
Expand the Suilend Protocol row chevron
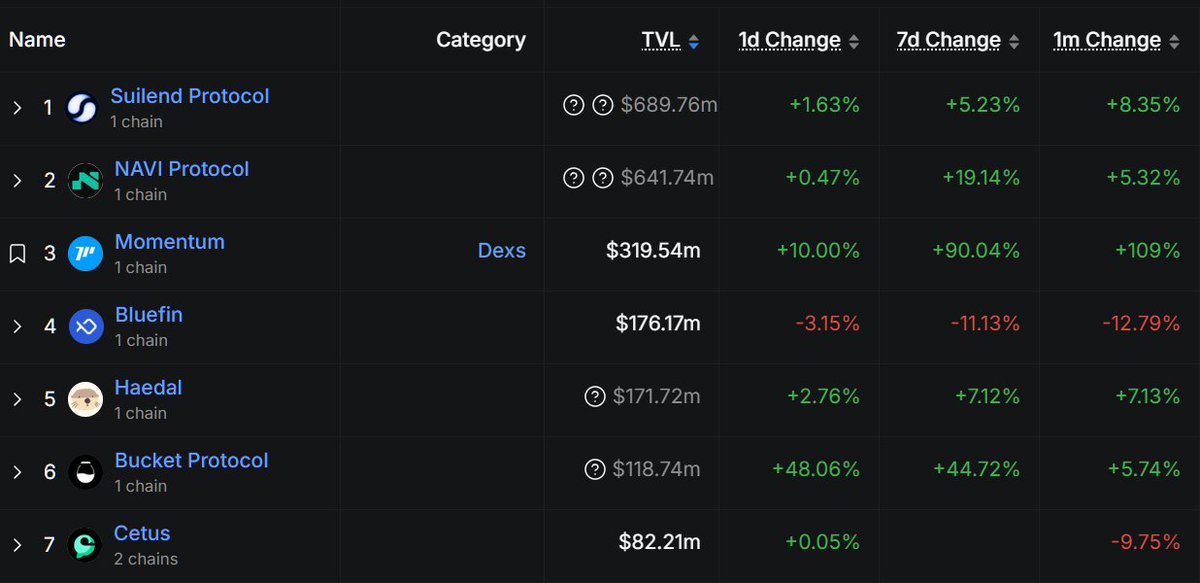point(17,108)
